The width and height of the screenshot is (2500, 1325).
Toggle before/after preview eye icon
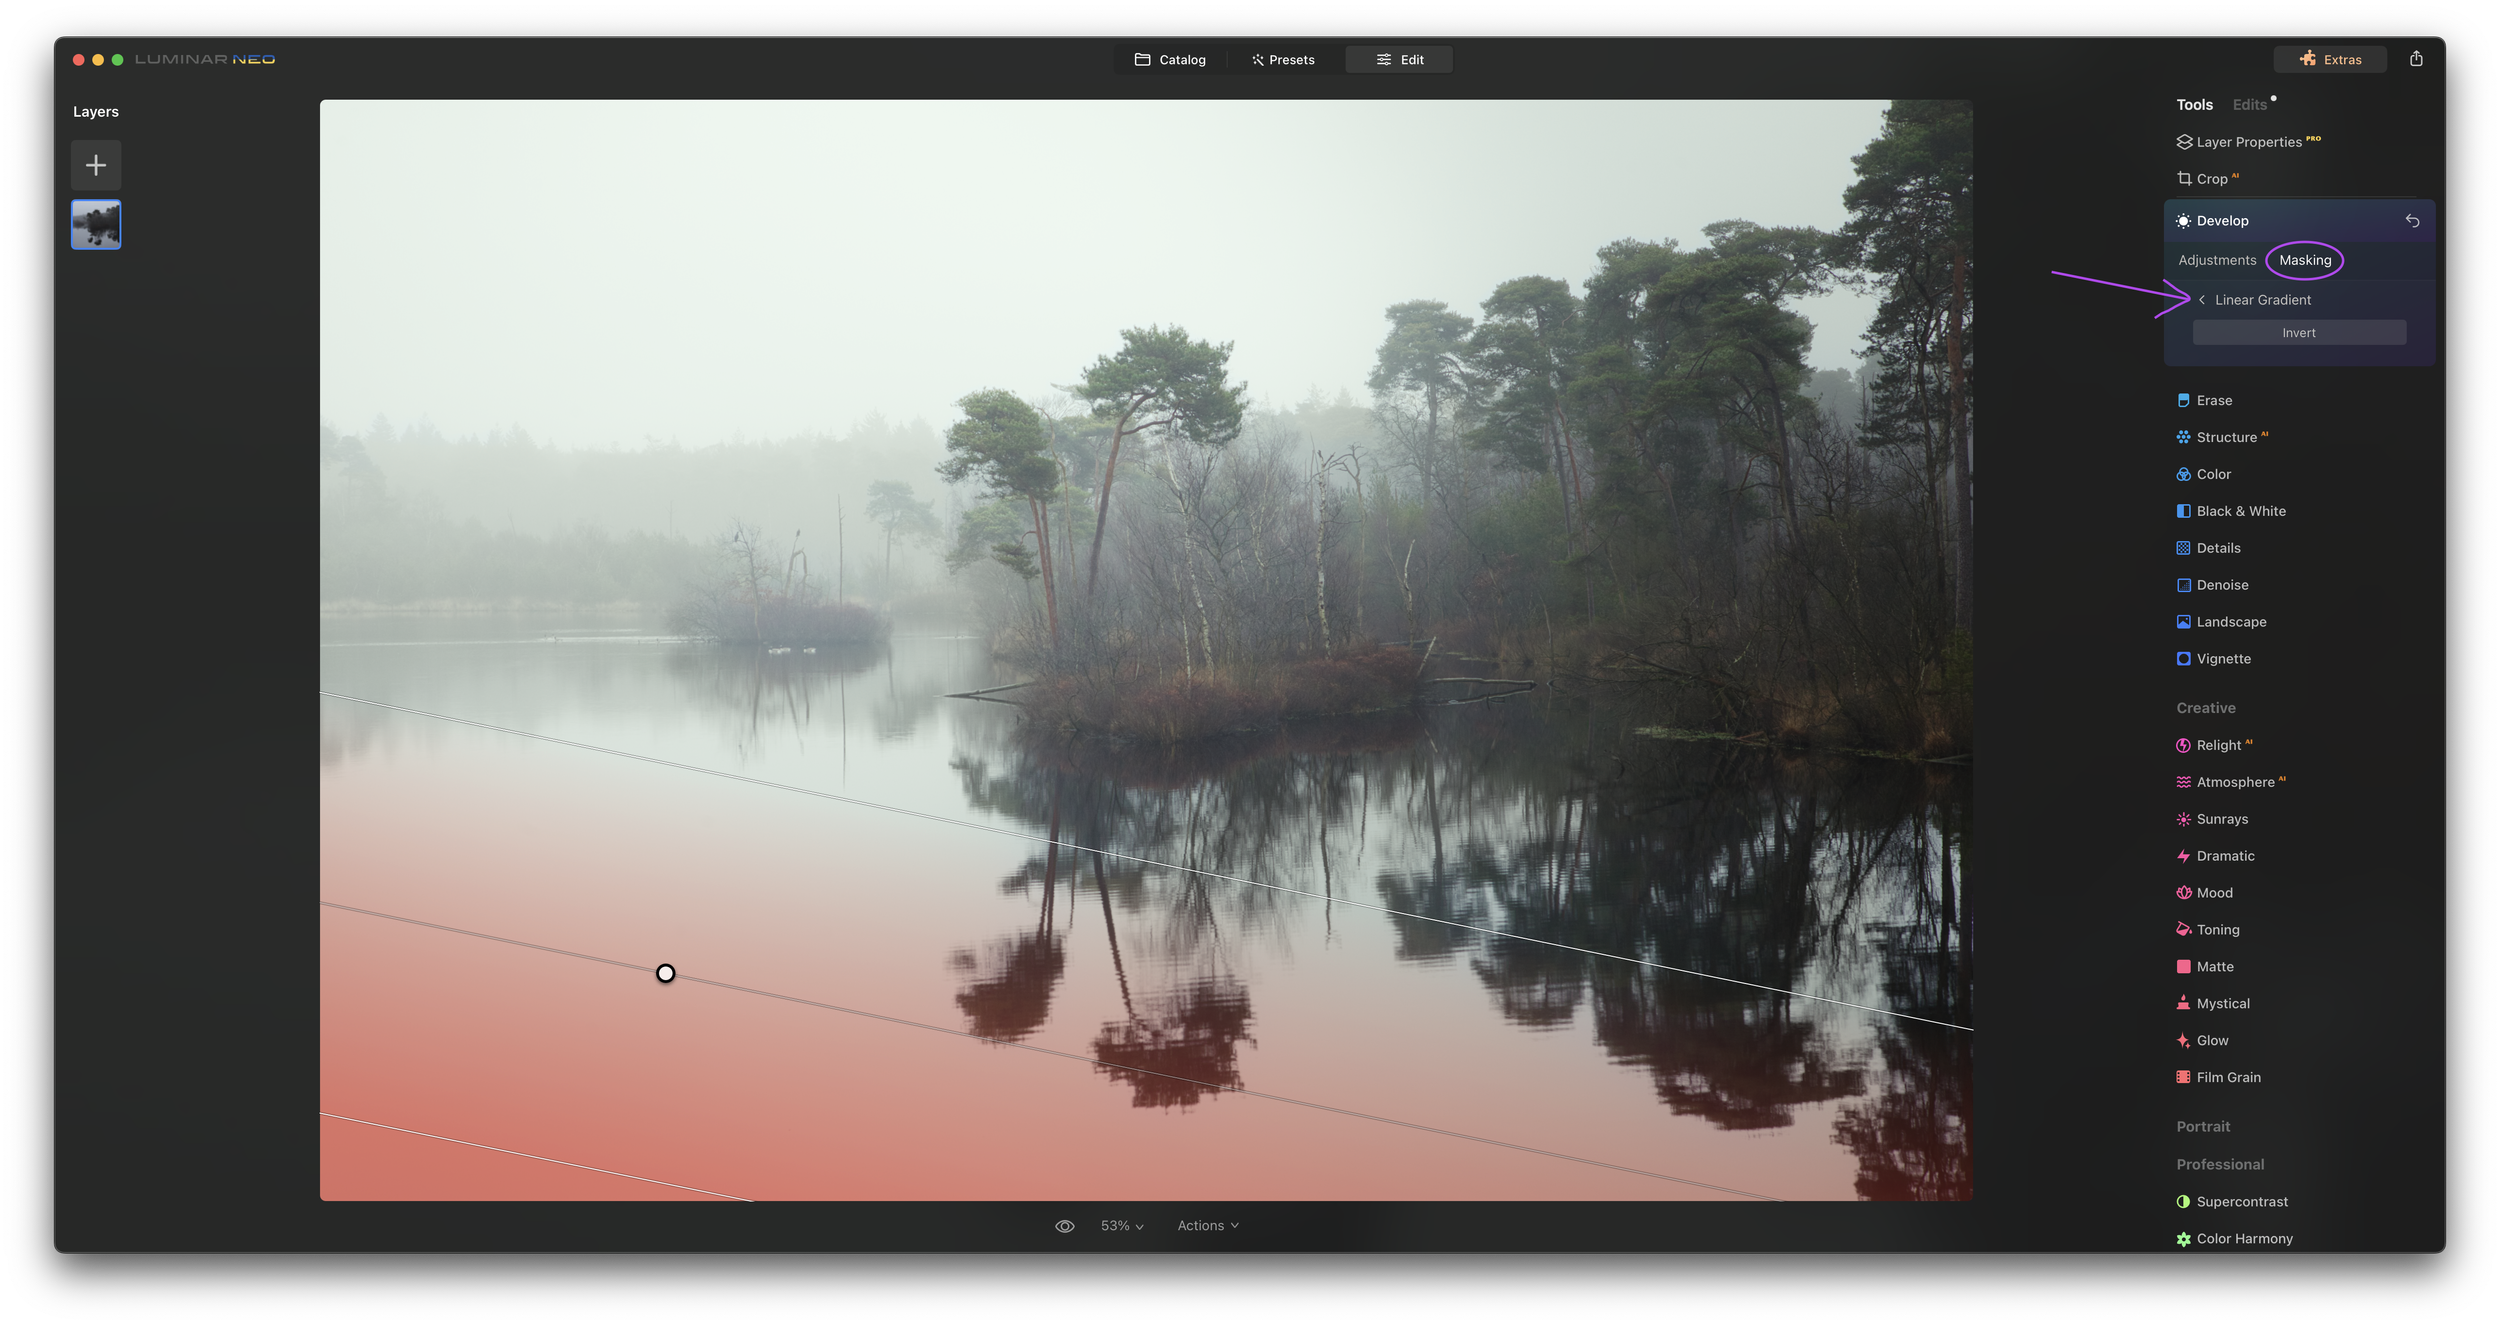[1064, 1226]
